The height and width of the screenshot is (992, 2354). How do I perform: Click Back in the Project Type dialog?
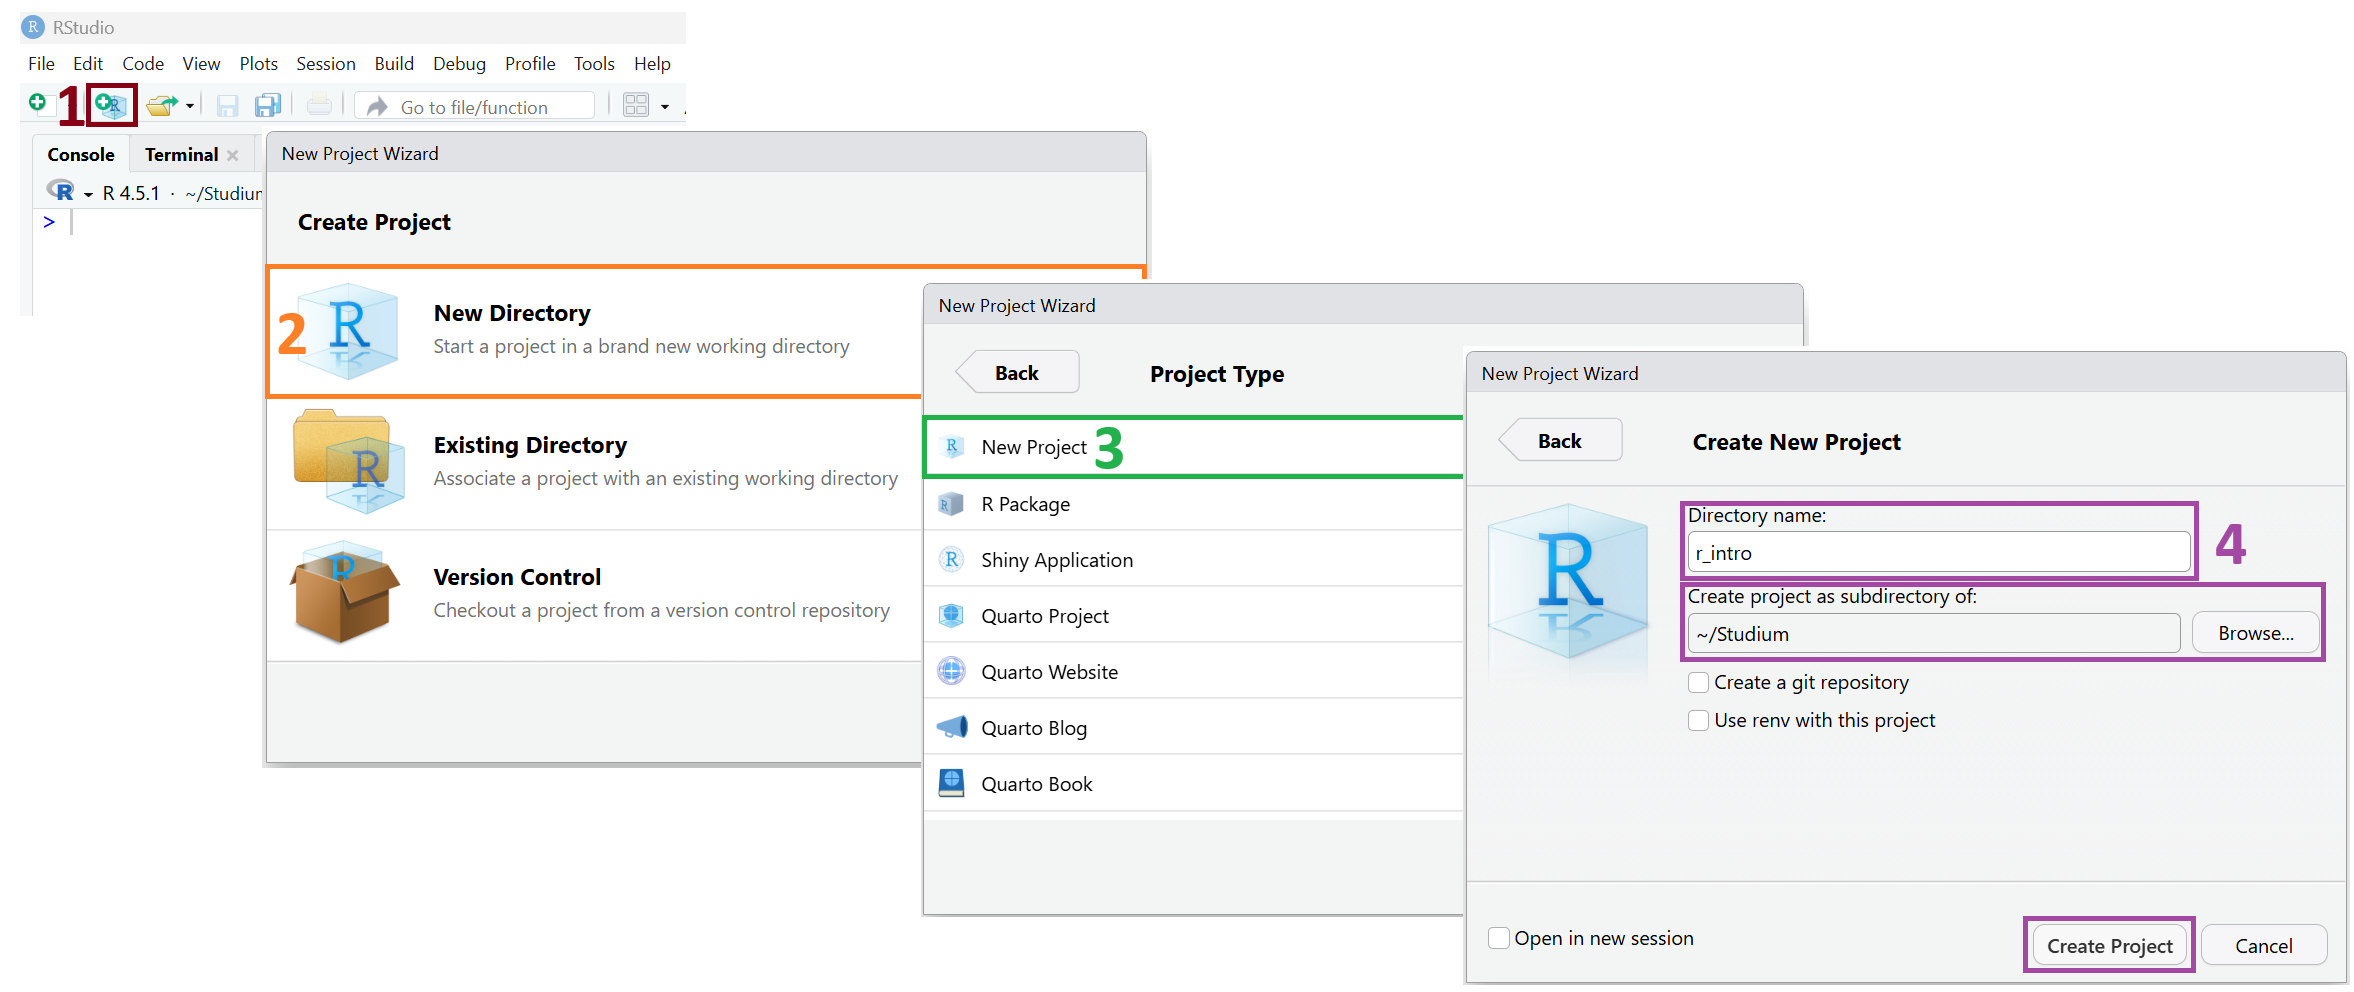1017,373
